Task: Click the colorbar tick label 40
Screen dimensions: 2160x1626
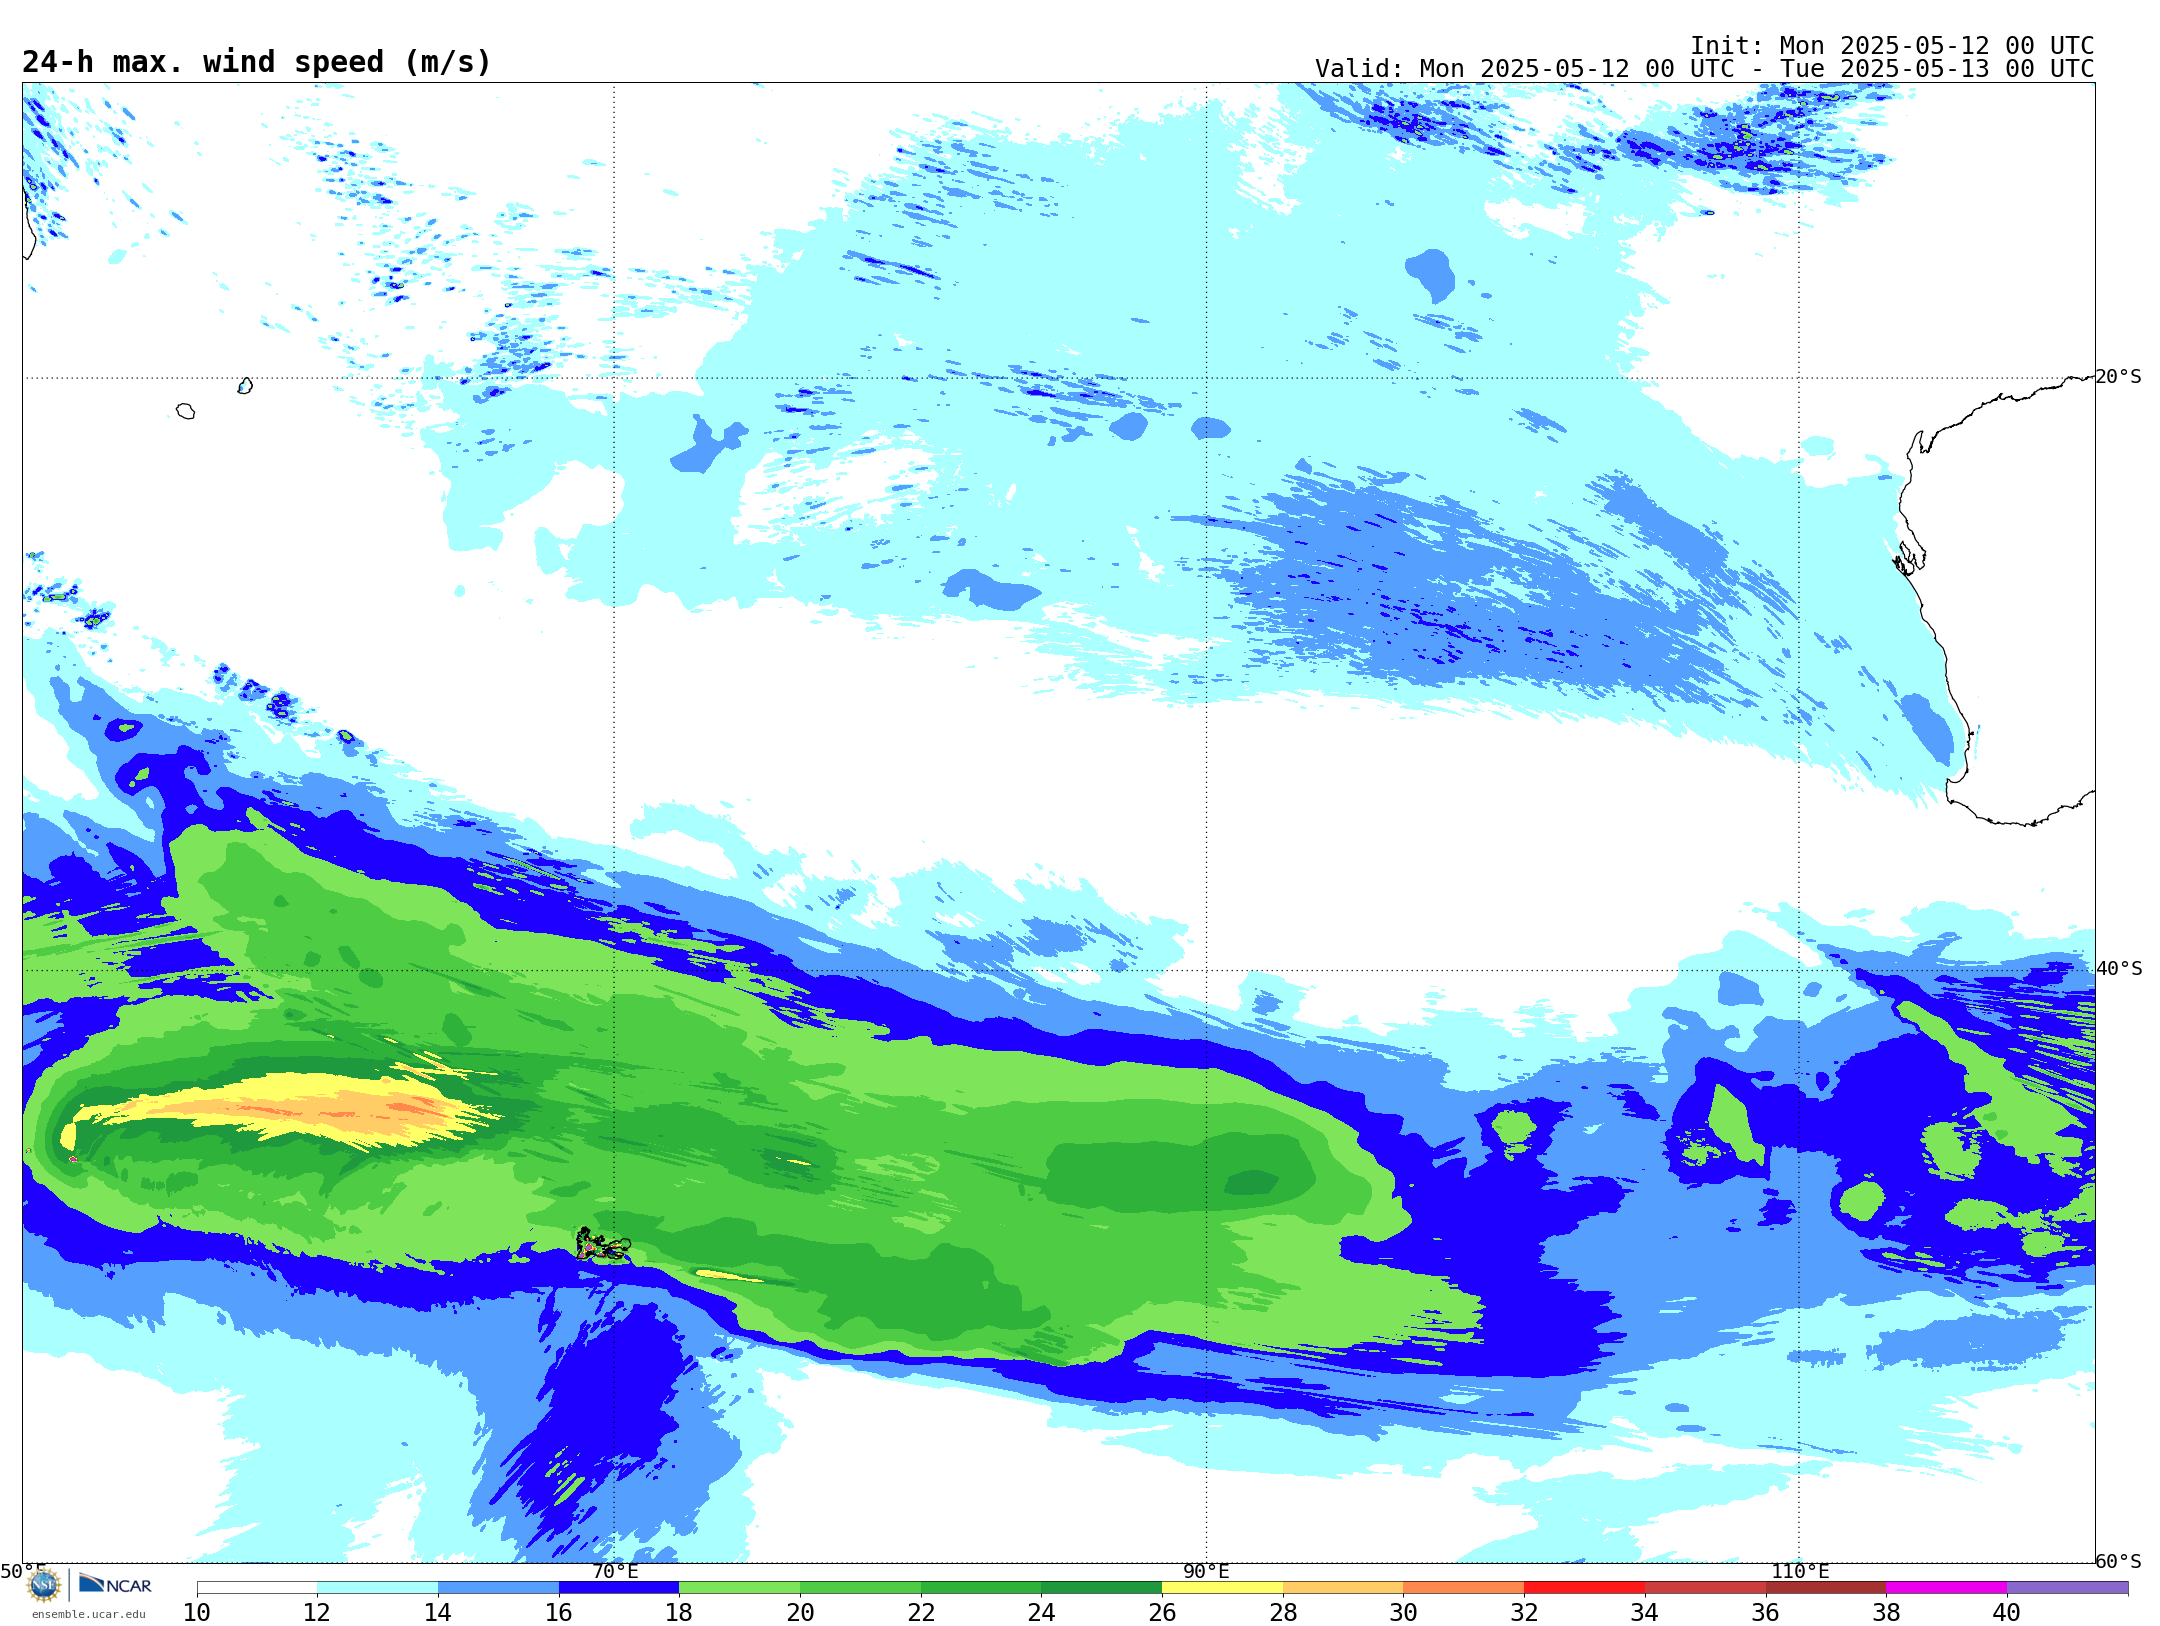Action: click(2007, 1613)
